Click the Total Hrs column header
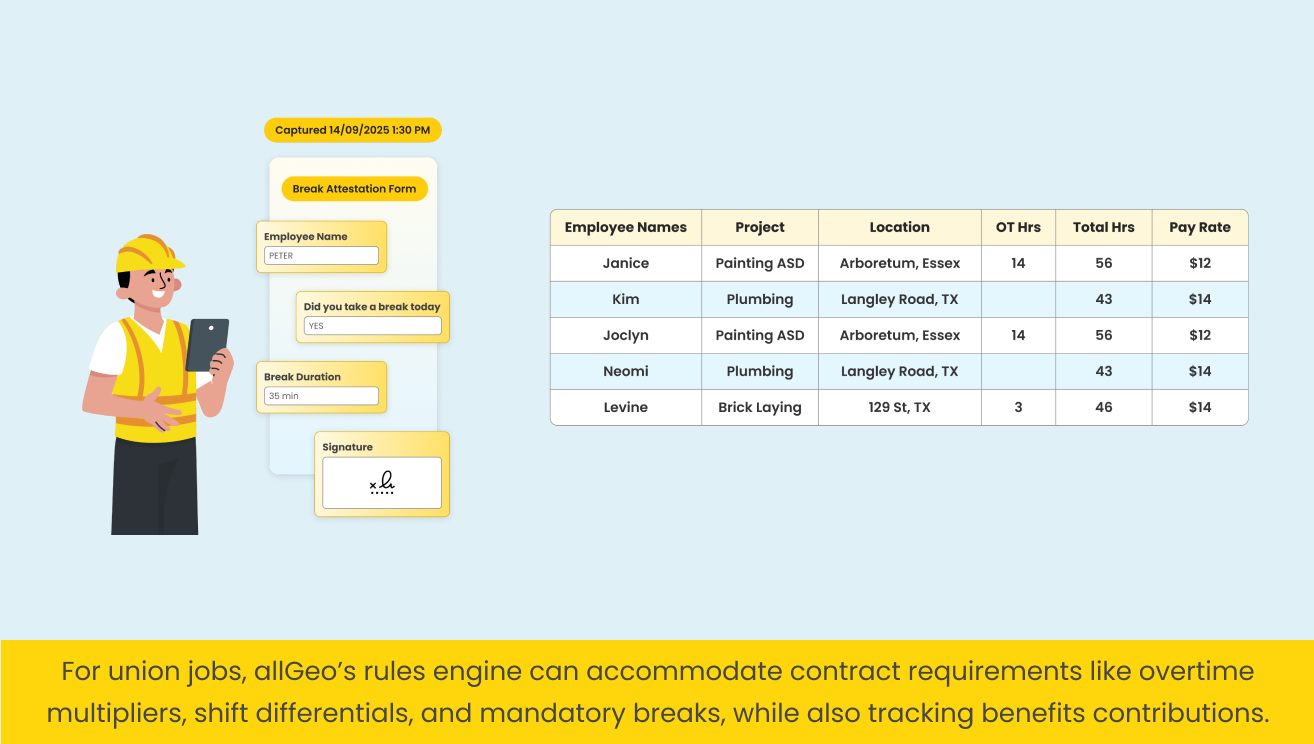The image size is (1314, 744). [x=1103, y=227]
